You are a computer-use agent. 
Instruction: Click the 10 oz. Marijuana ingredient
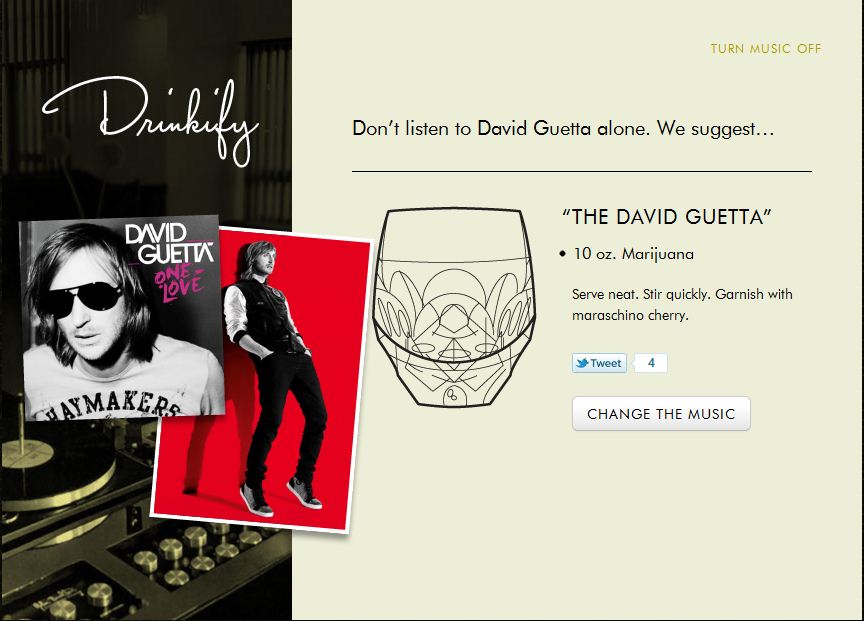point(633,254)
